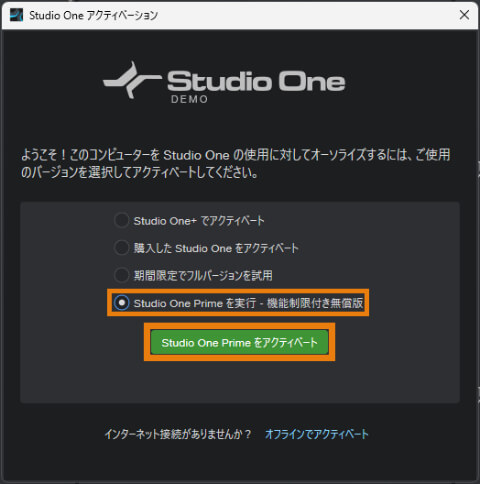The height and width of the screenshot is (484, 480).
Task: Click the 期間限定でフルバージョンを試用 label text
Action: coord(203,275)
